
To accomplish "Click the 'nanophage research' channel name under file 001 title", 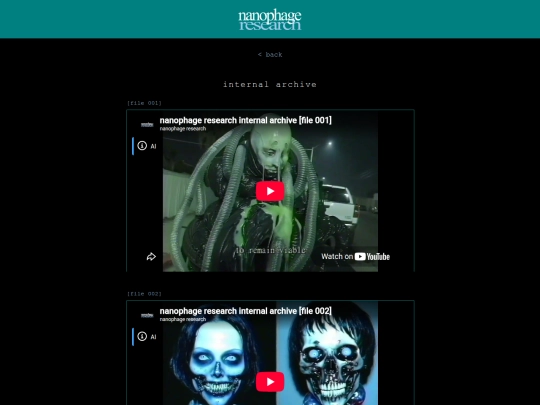I will pos(183,129).
